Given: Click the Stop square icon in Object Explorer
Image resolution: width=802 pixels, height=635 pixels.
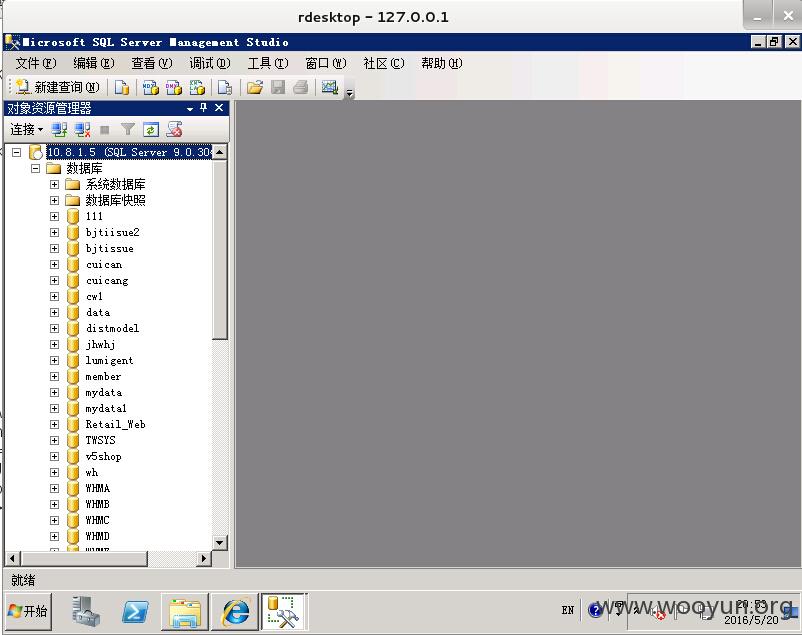Looking at the screenshot, I should point(105,130).
